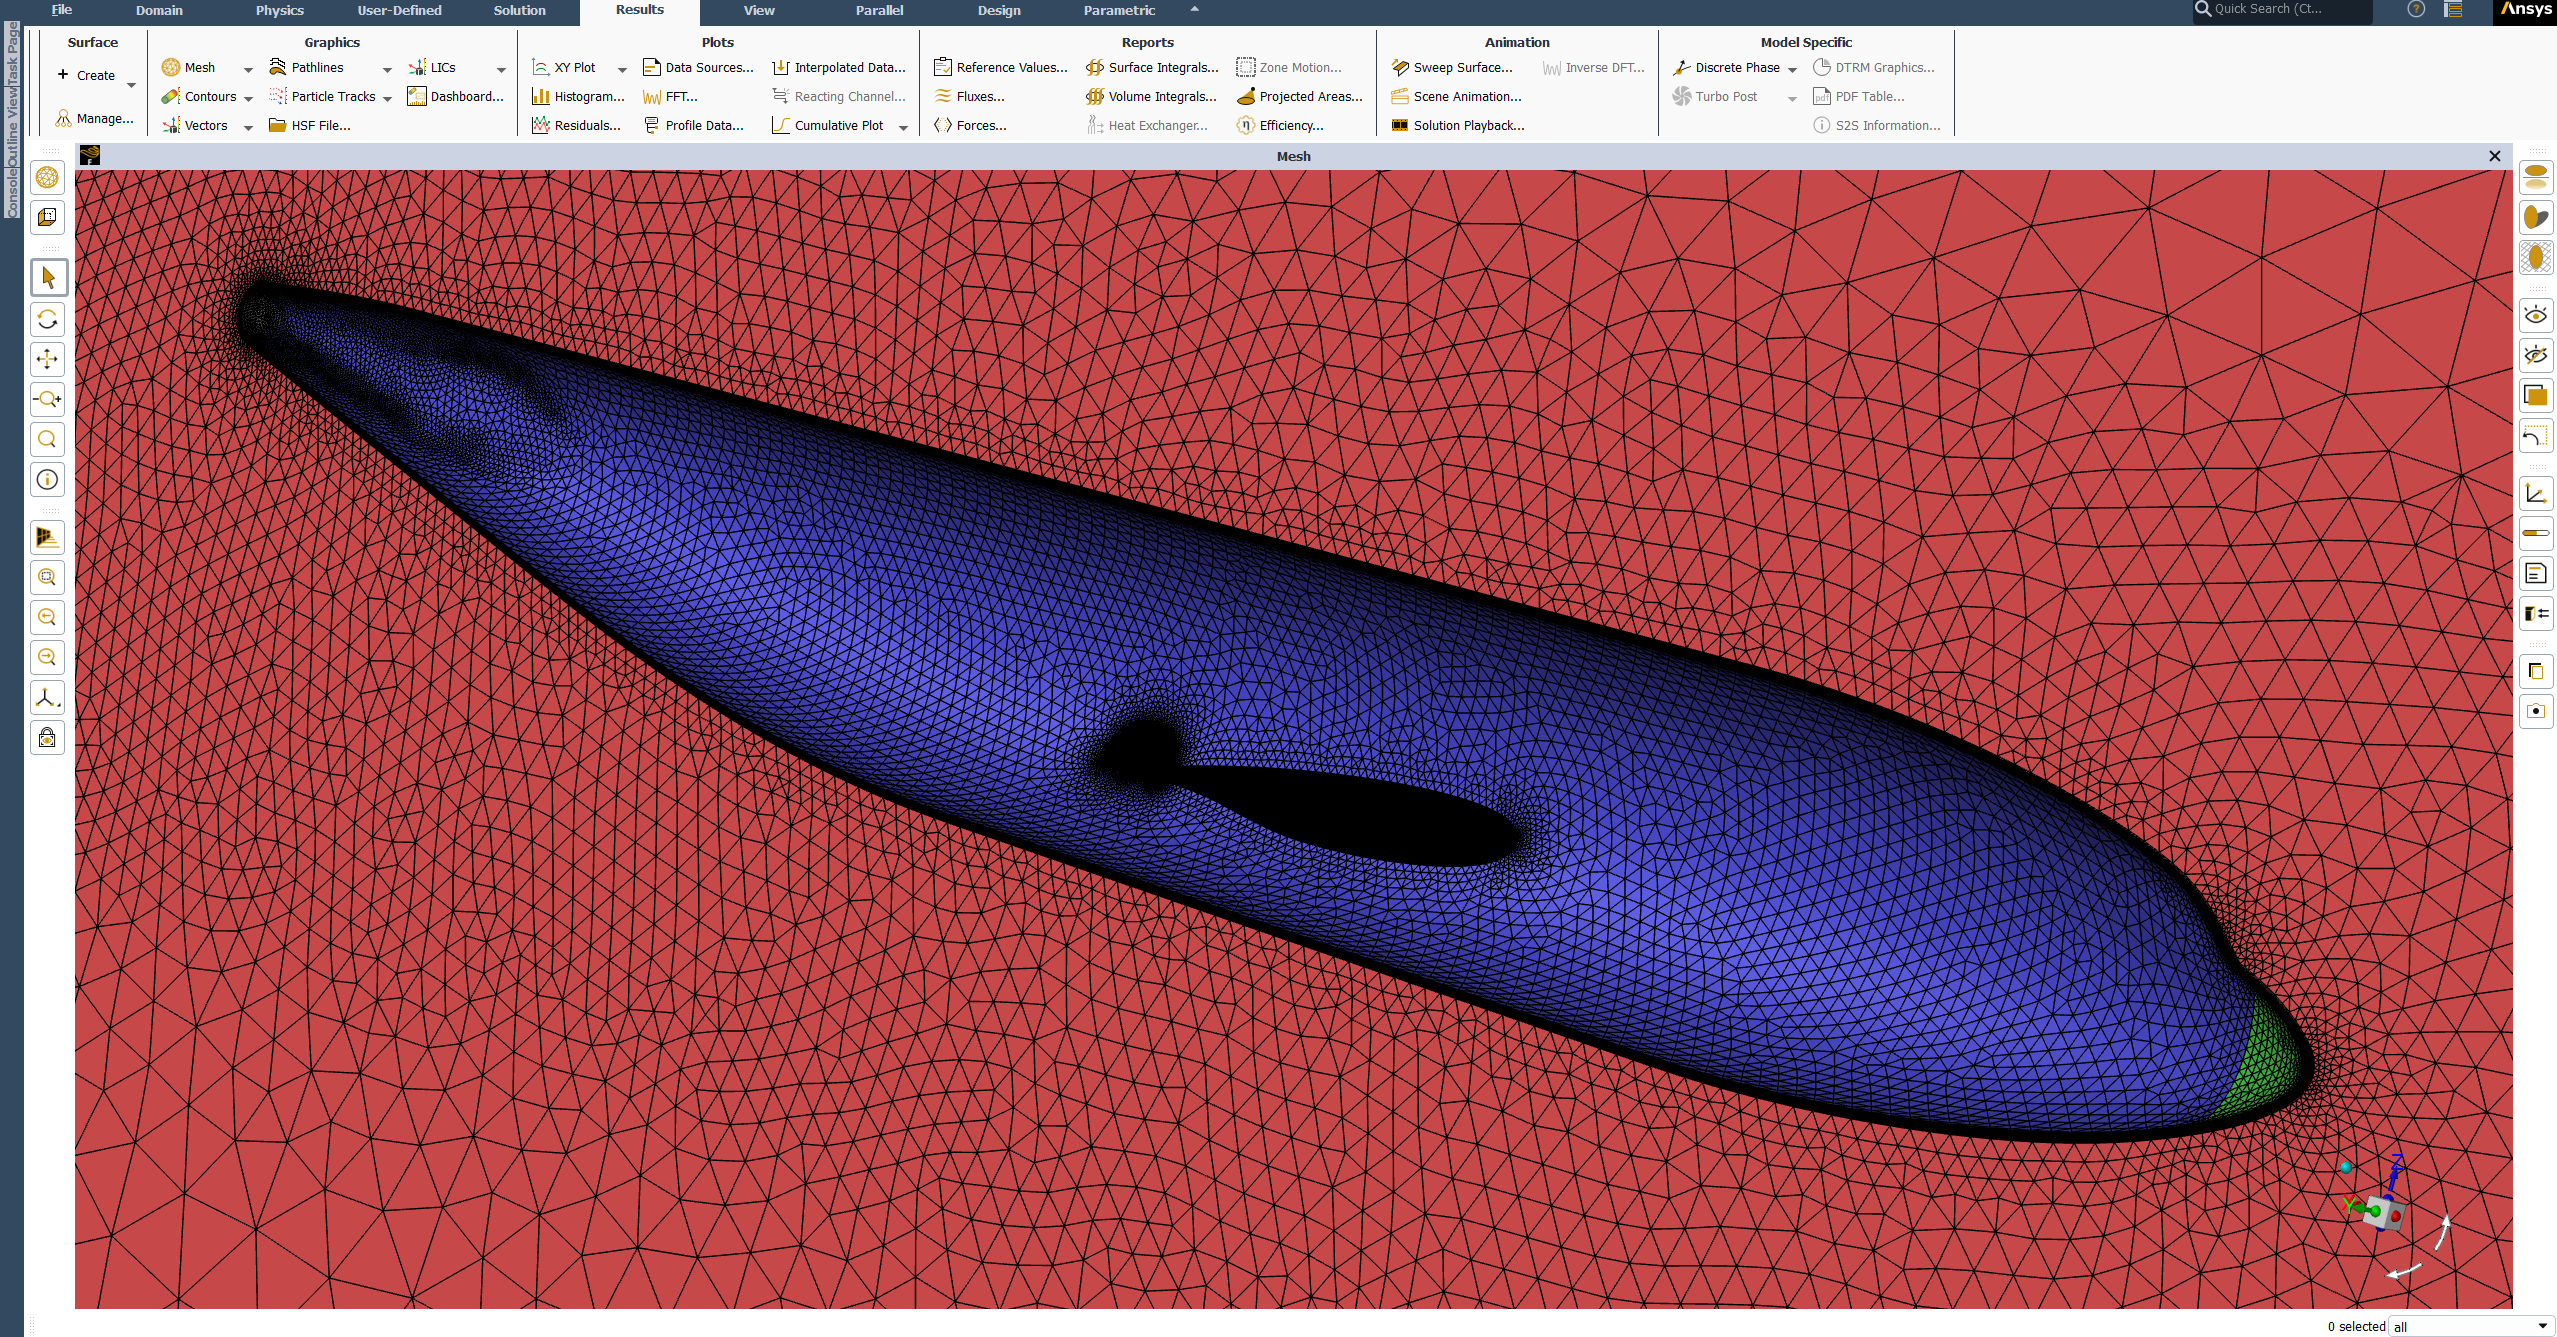Open Solution Playback dialog

[x=1458, y=126]
